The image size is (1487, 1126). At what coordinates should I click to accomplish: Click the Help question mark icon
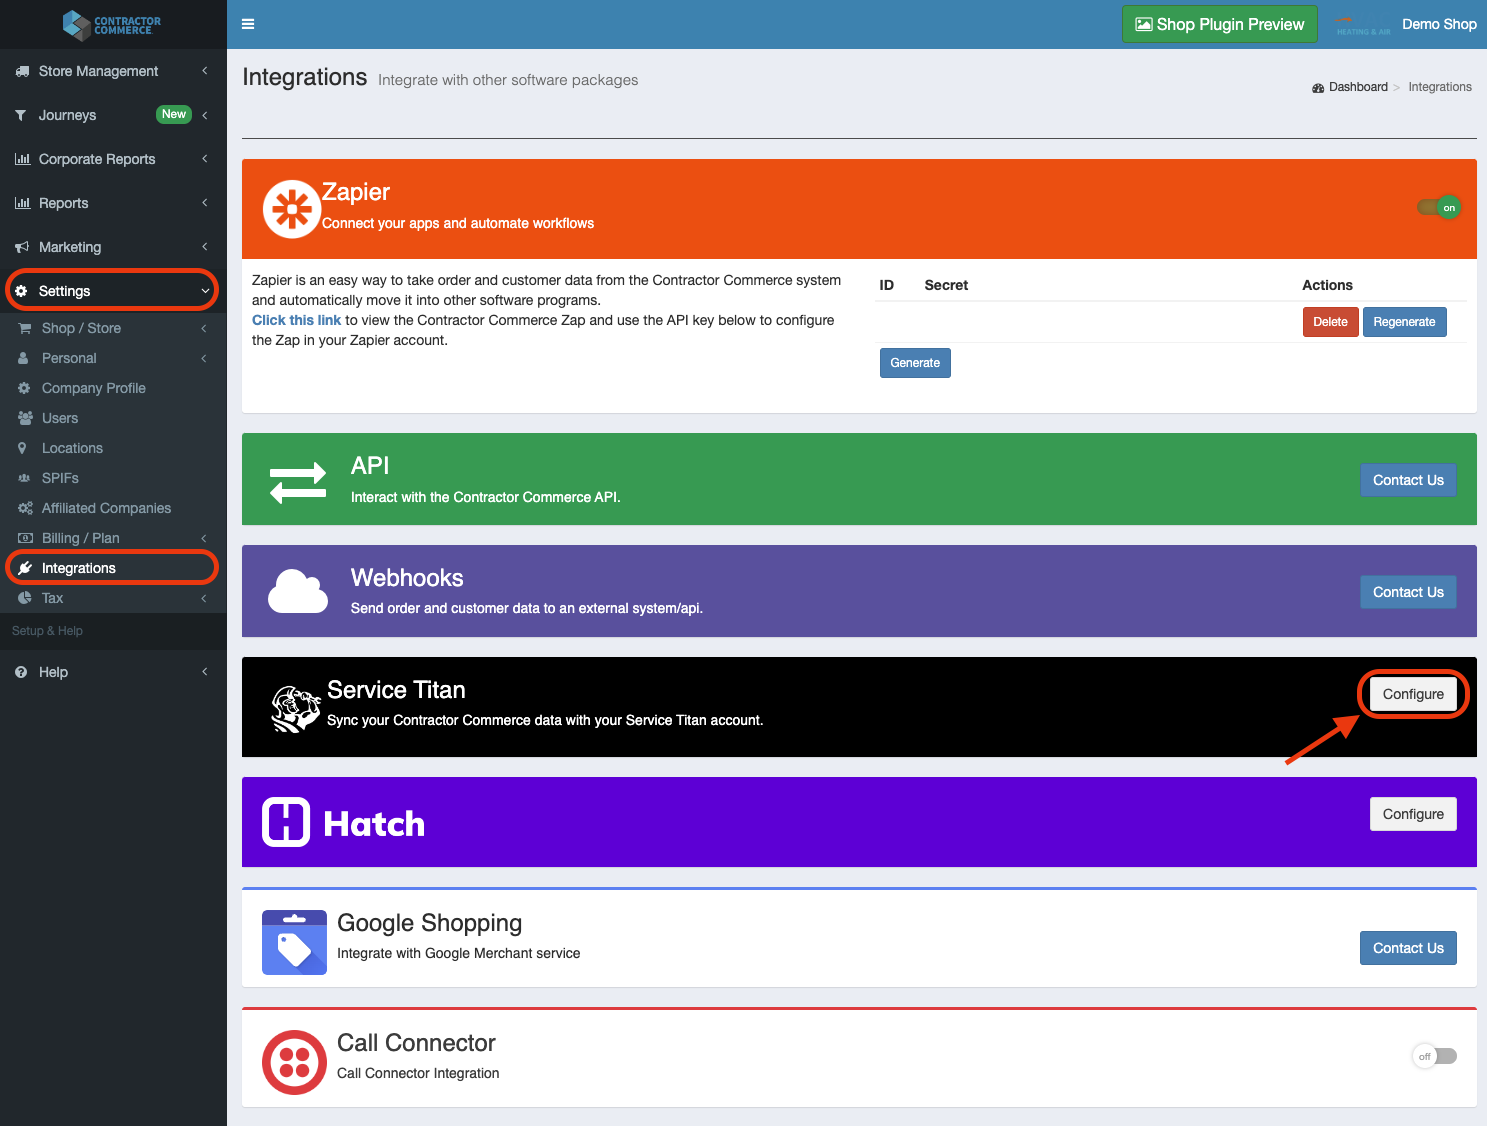coord(21,672)
